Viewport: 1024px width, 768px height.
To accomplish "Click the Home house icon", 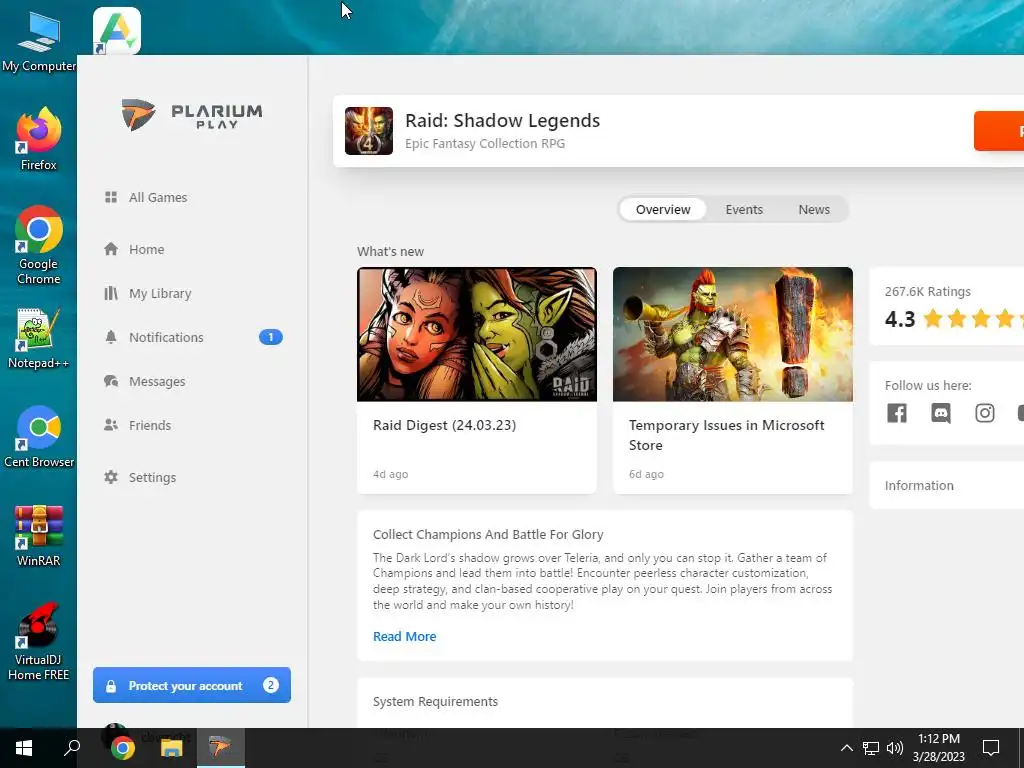I will (111, 249).
